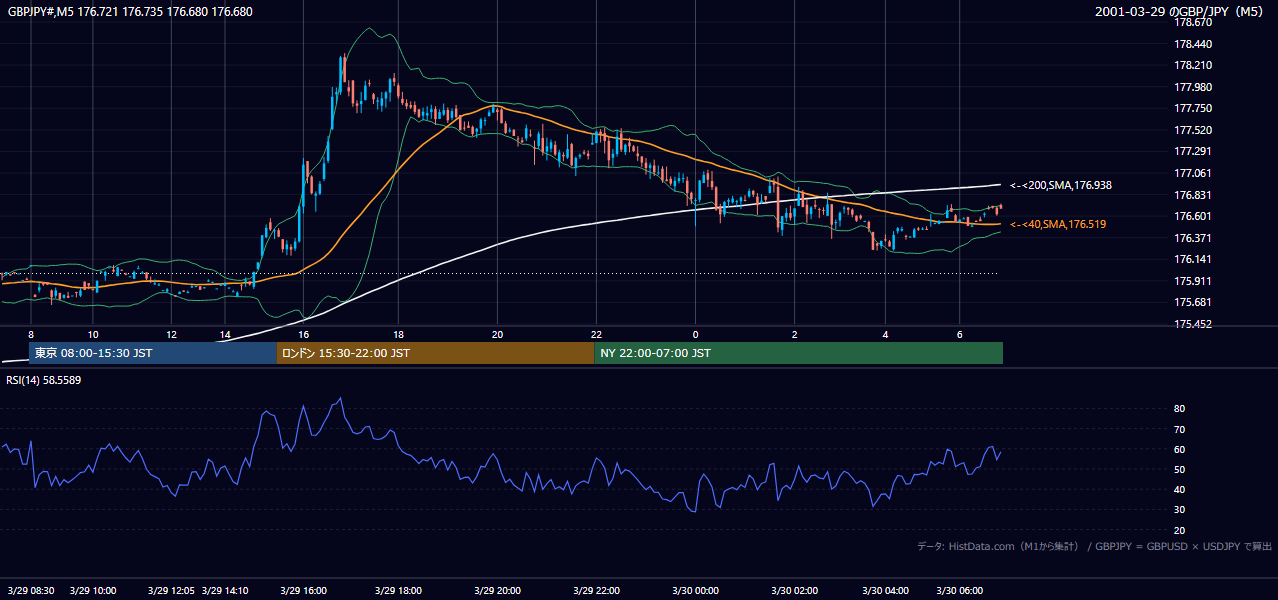The height and width of the screenshot is (600, 1278).
Task: Click the date label 3/29 08:30
Action: pos(30,590)
